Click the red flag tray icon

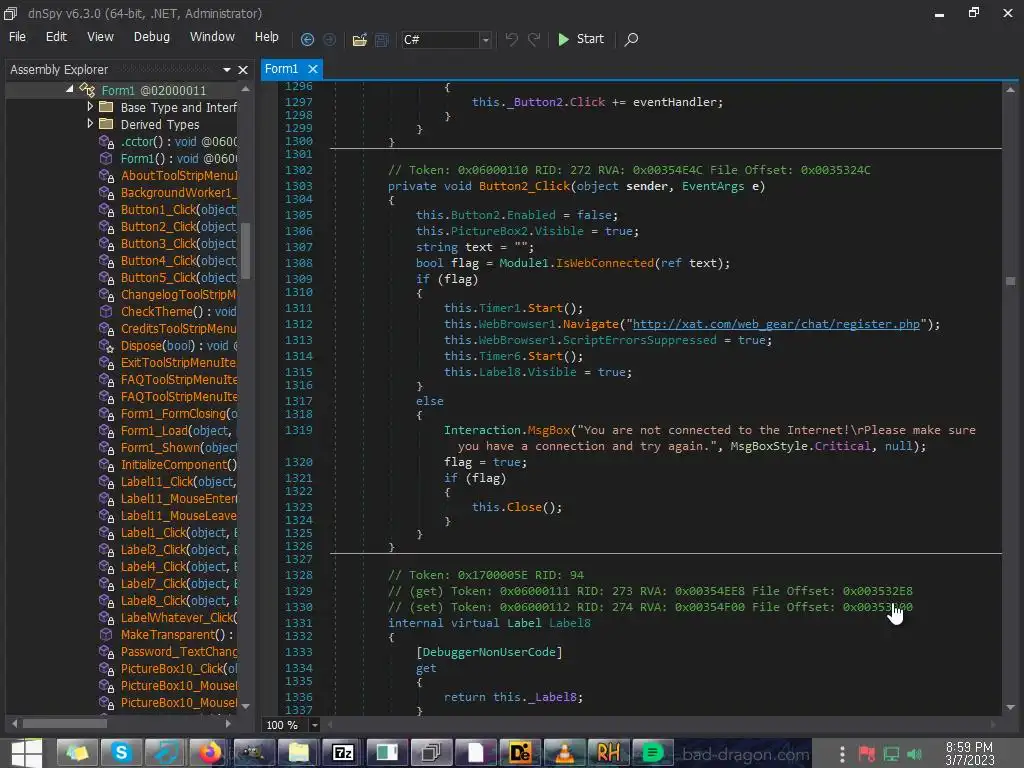tap(867, 754)
